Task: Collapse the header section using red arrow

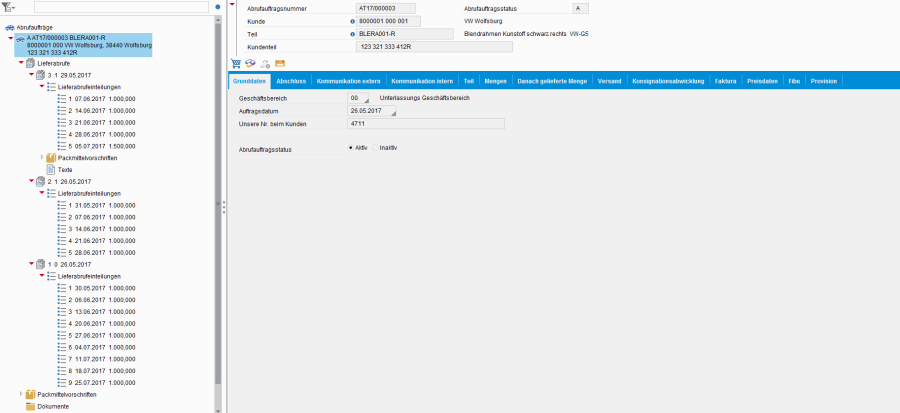Action: [232, 4]
